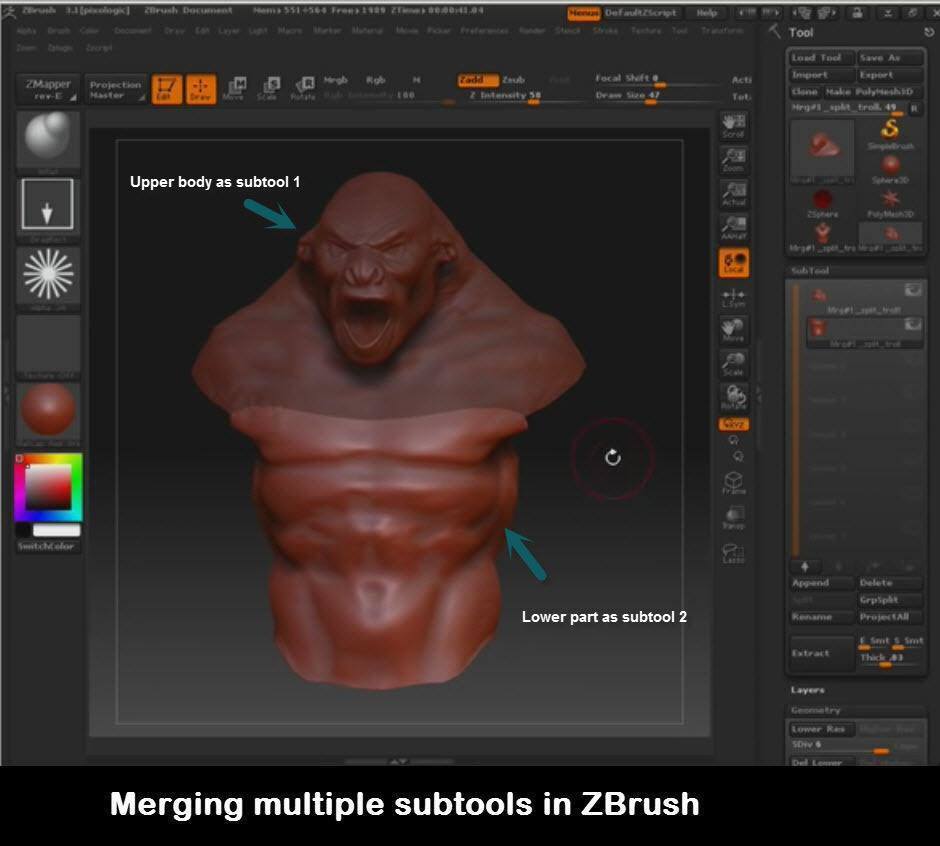The width and height of the screenshot is (940, 846).
Task: Open the empty texture selector slot
Action: pyautogui.click(x=48, y=345)
